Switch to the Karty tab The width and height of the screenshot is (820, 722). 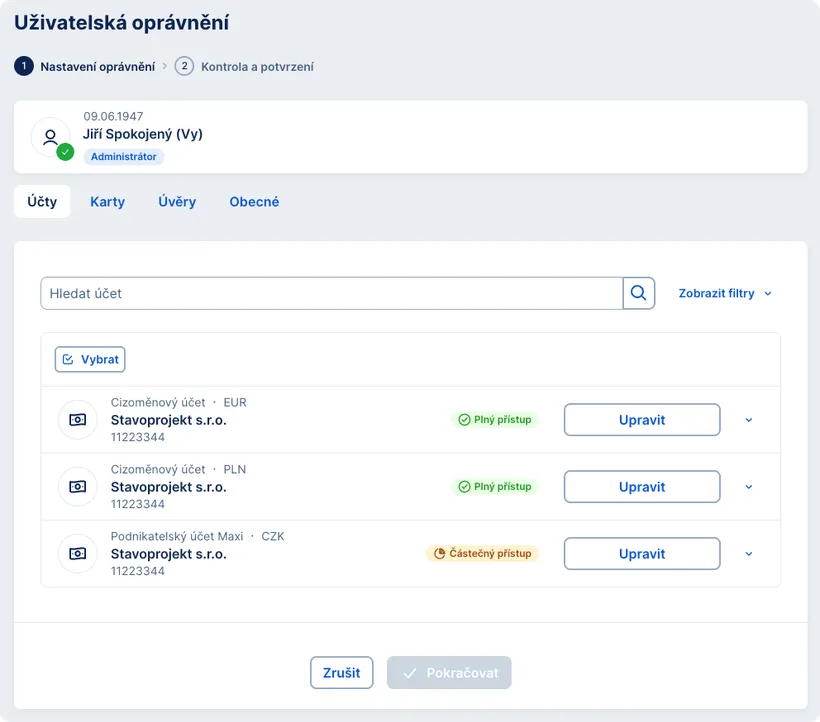coord(107,202)
